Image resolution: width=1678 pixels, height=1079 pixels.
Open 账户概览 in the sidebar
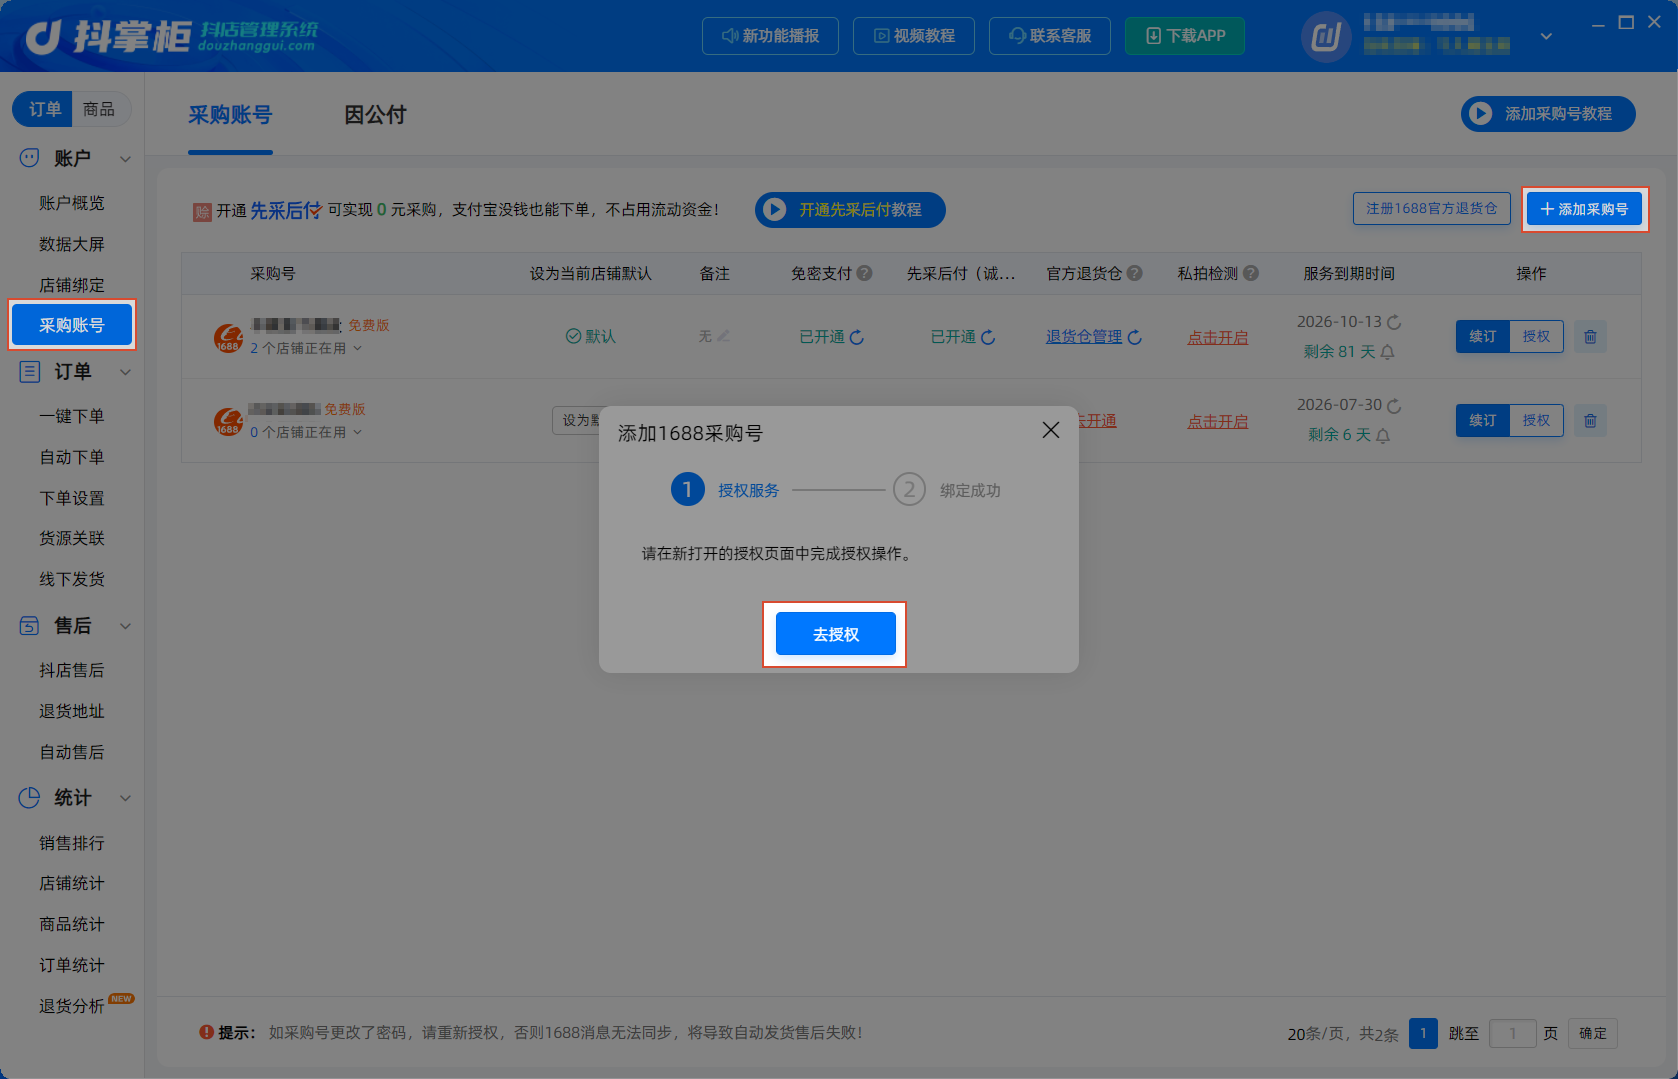click(x=72, y=203)
